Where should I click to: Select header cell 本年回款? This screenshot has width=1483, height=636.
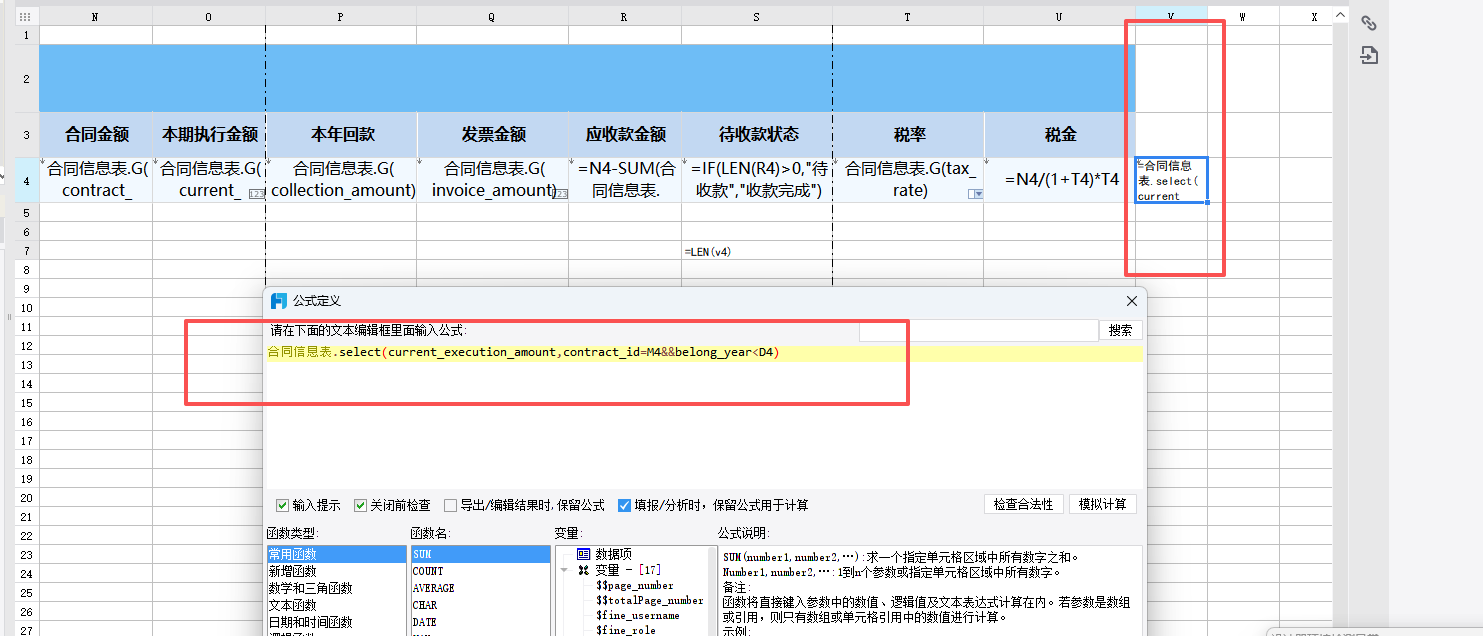click(341, 135)
